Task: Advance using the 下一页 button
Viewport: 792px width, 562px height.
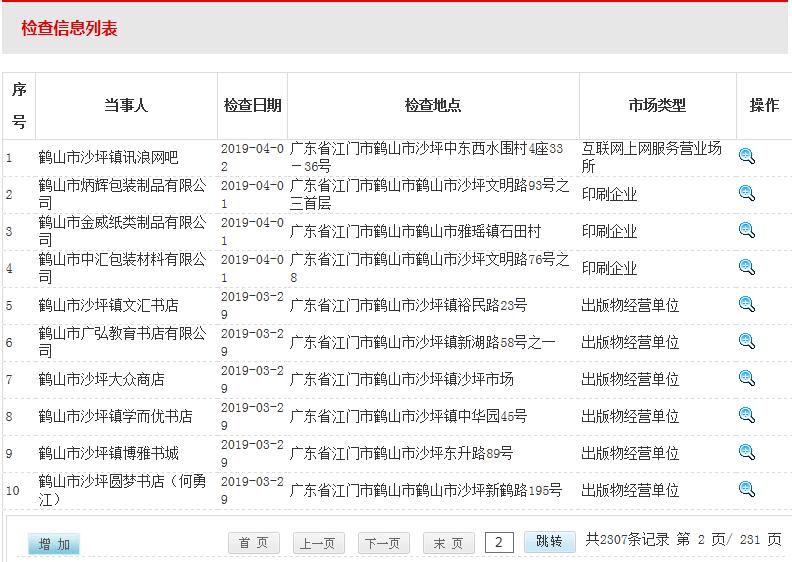Action: coord(384,543)
